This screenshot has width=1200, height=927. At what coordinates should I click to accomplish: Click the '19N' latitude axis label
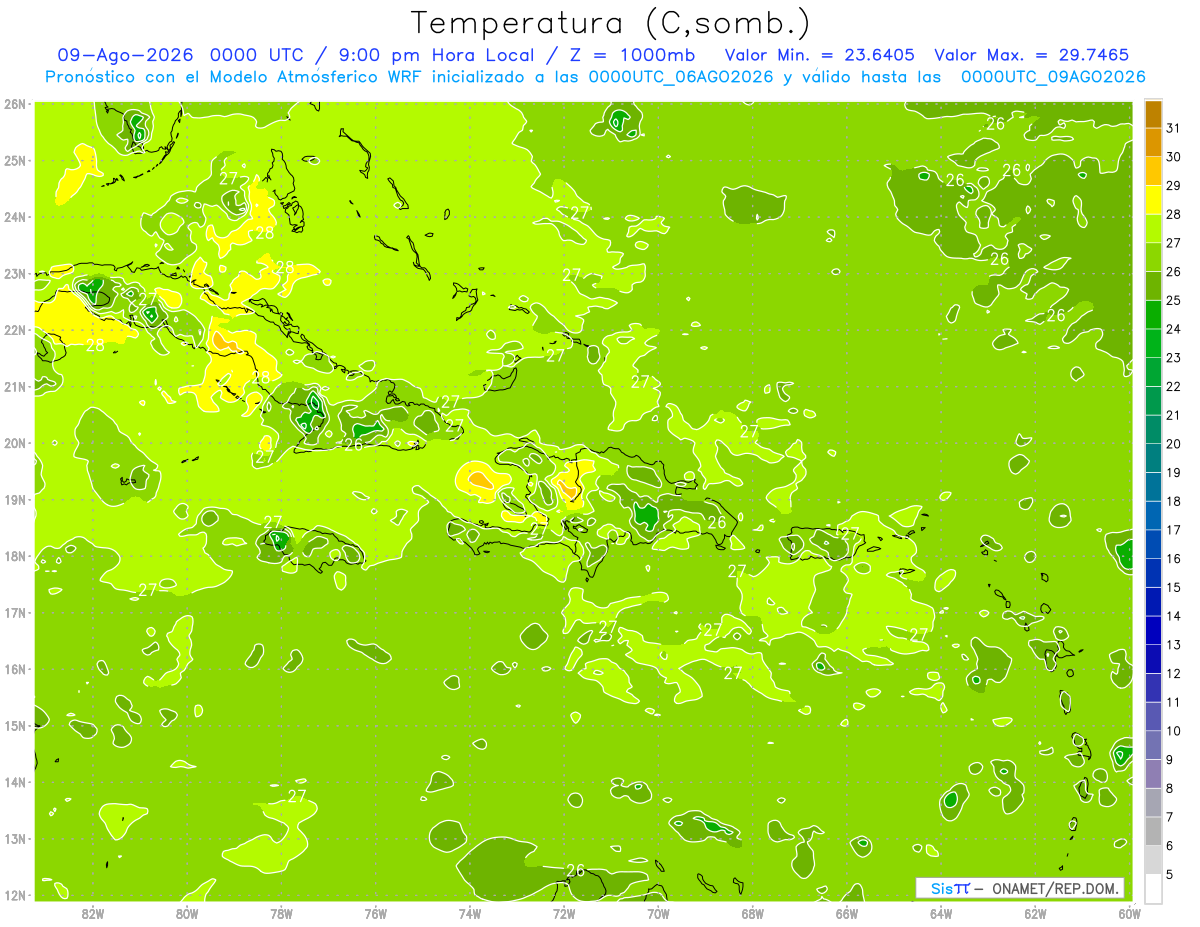(14, 499)
